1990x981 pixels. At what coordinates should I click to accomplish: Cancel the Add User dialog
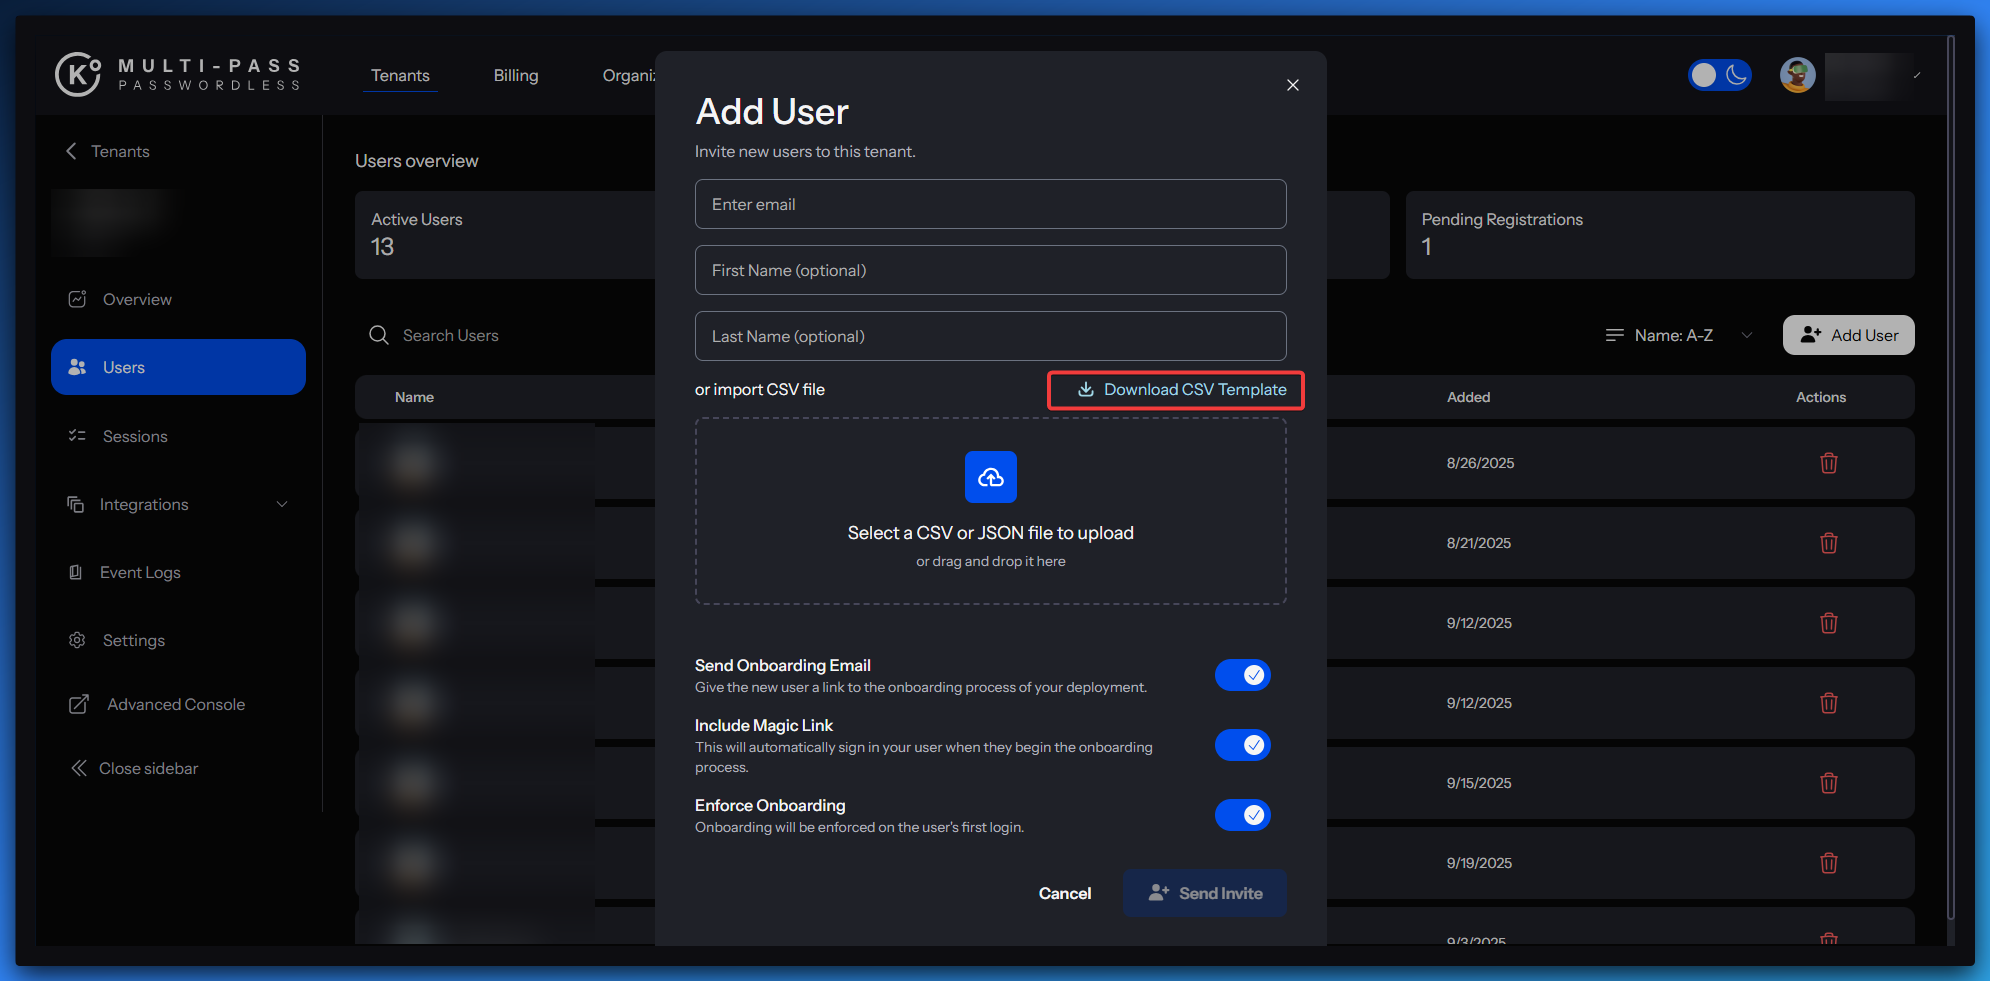click(1064, 893)
